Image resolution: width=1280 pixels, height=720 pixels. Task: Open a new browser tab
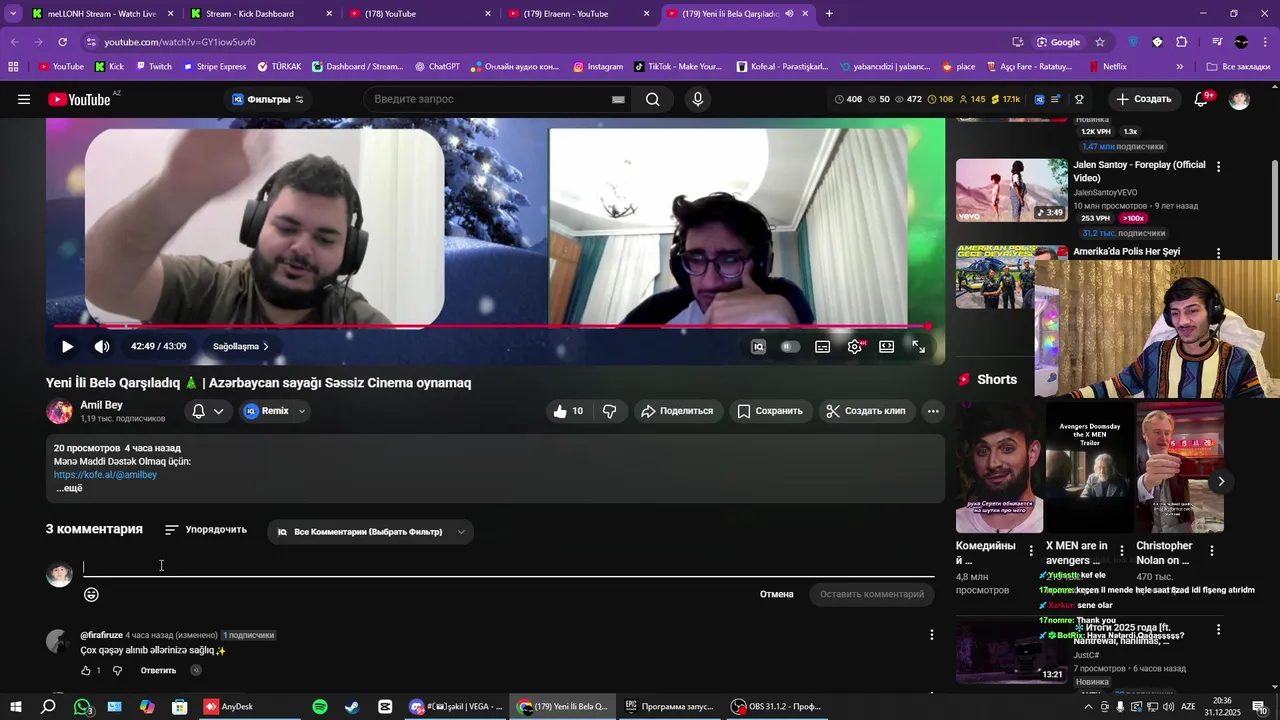[829, 14]
